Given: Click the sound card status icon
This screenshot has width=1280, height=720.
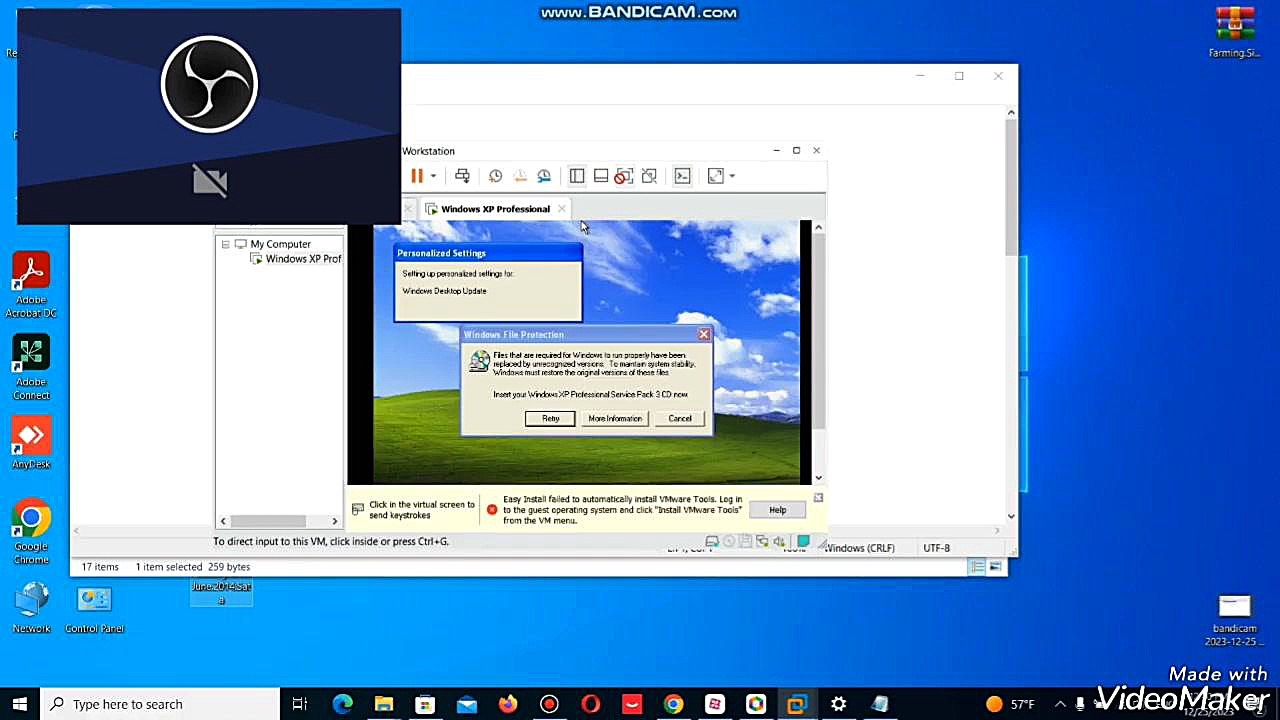Looking at the screenshot, I should point(779,542).
